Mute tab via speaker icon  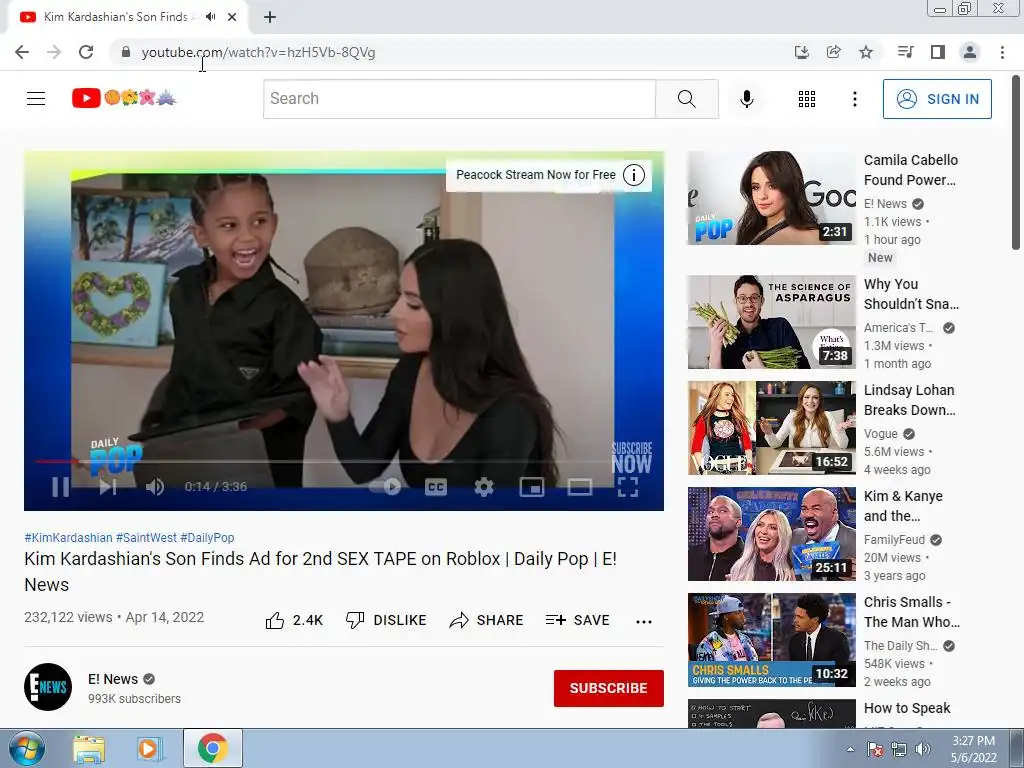pyautogui.click(x=210, y=17)
